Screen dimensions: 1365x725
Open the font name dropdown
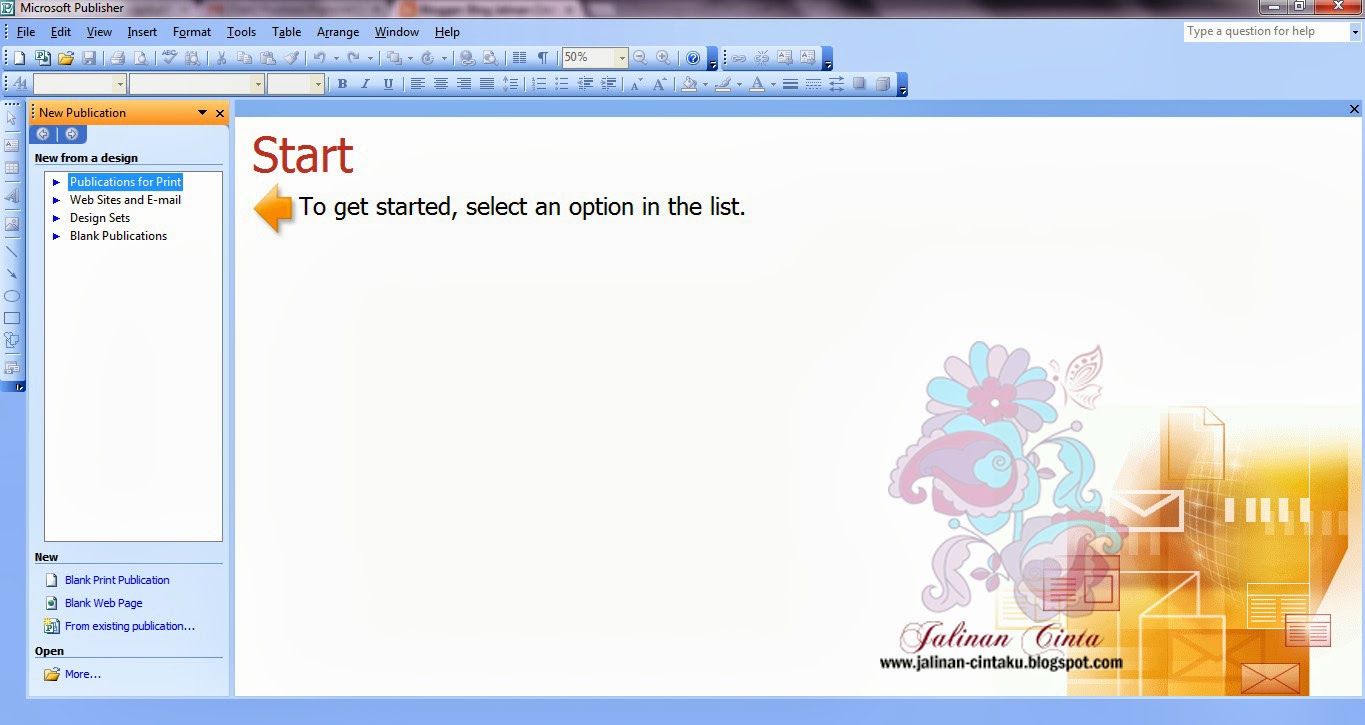pyautogui.click(x=258, y=85)
